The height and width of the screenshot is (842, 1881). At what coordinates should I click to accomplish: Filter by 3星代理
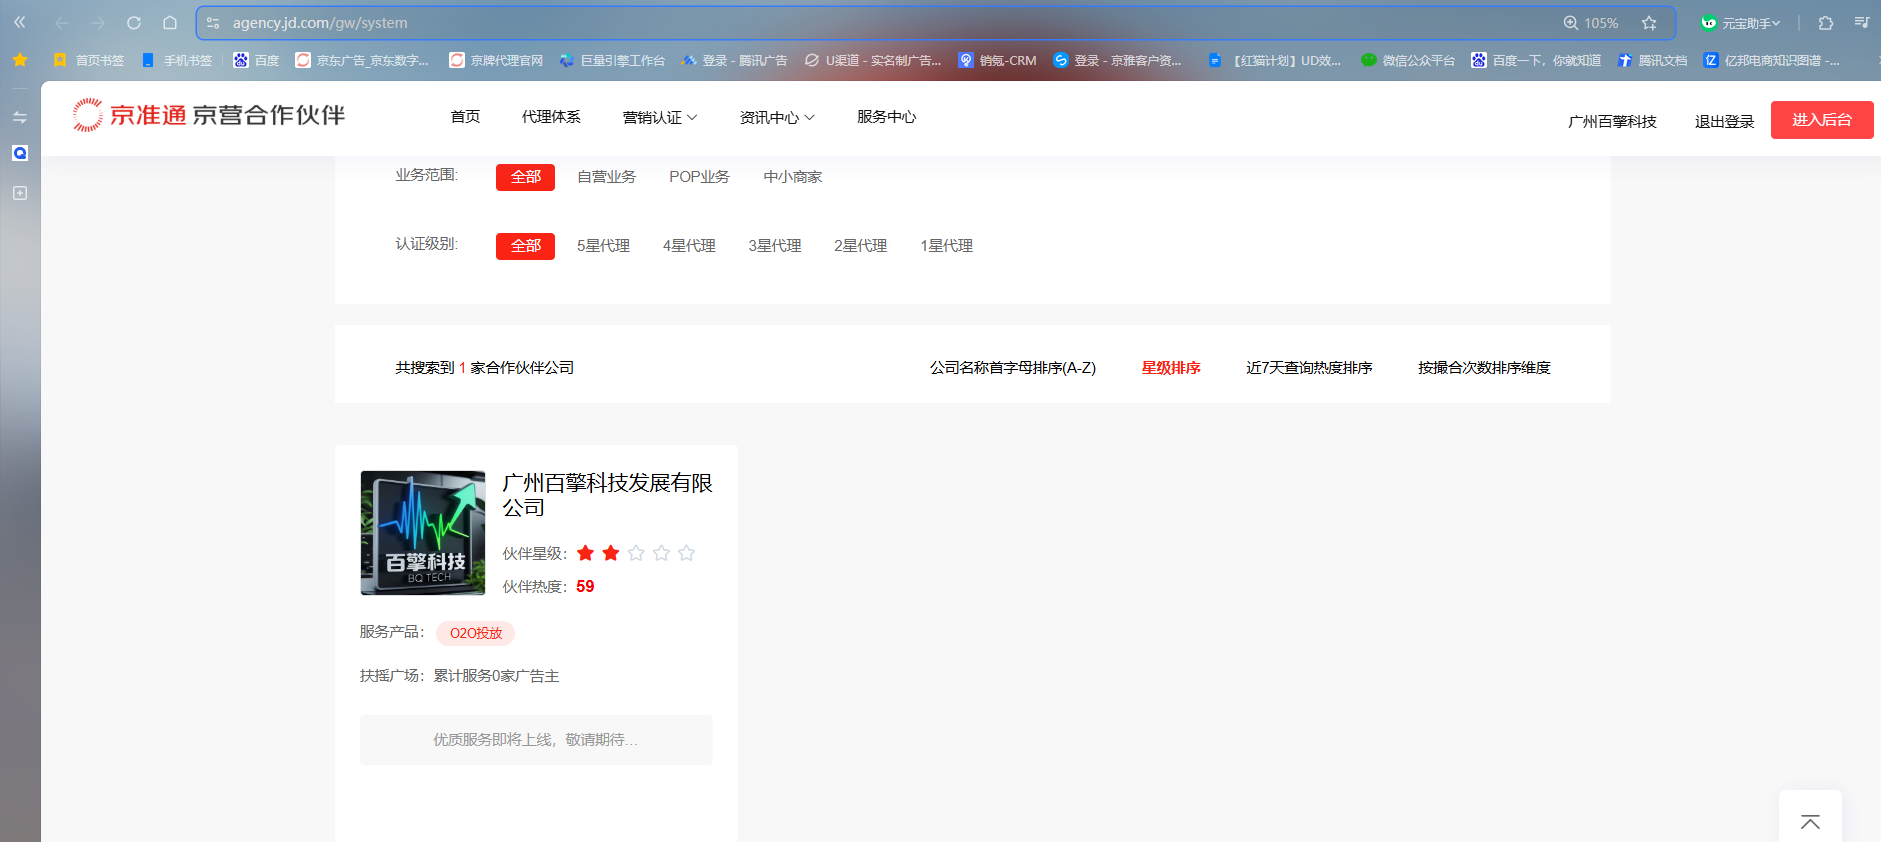tap(775, 246)
